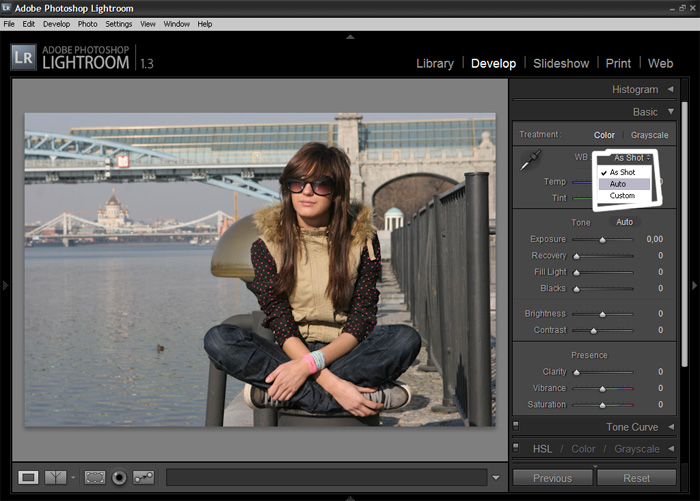Collapse the top module panel arrow
This screenshot has height=501, width=700.
click(x=350, y=37)
